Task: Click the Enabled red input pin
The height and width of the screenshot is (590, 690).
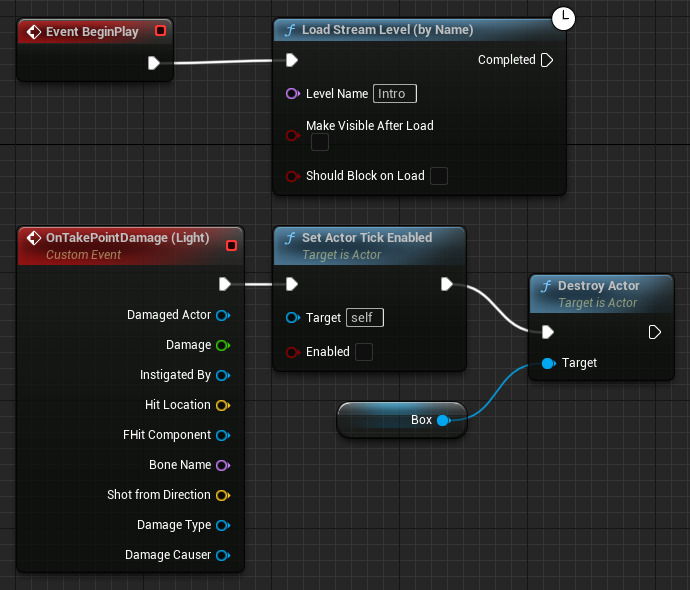Action: click(293, 352)
